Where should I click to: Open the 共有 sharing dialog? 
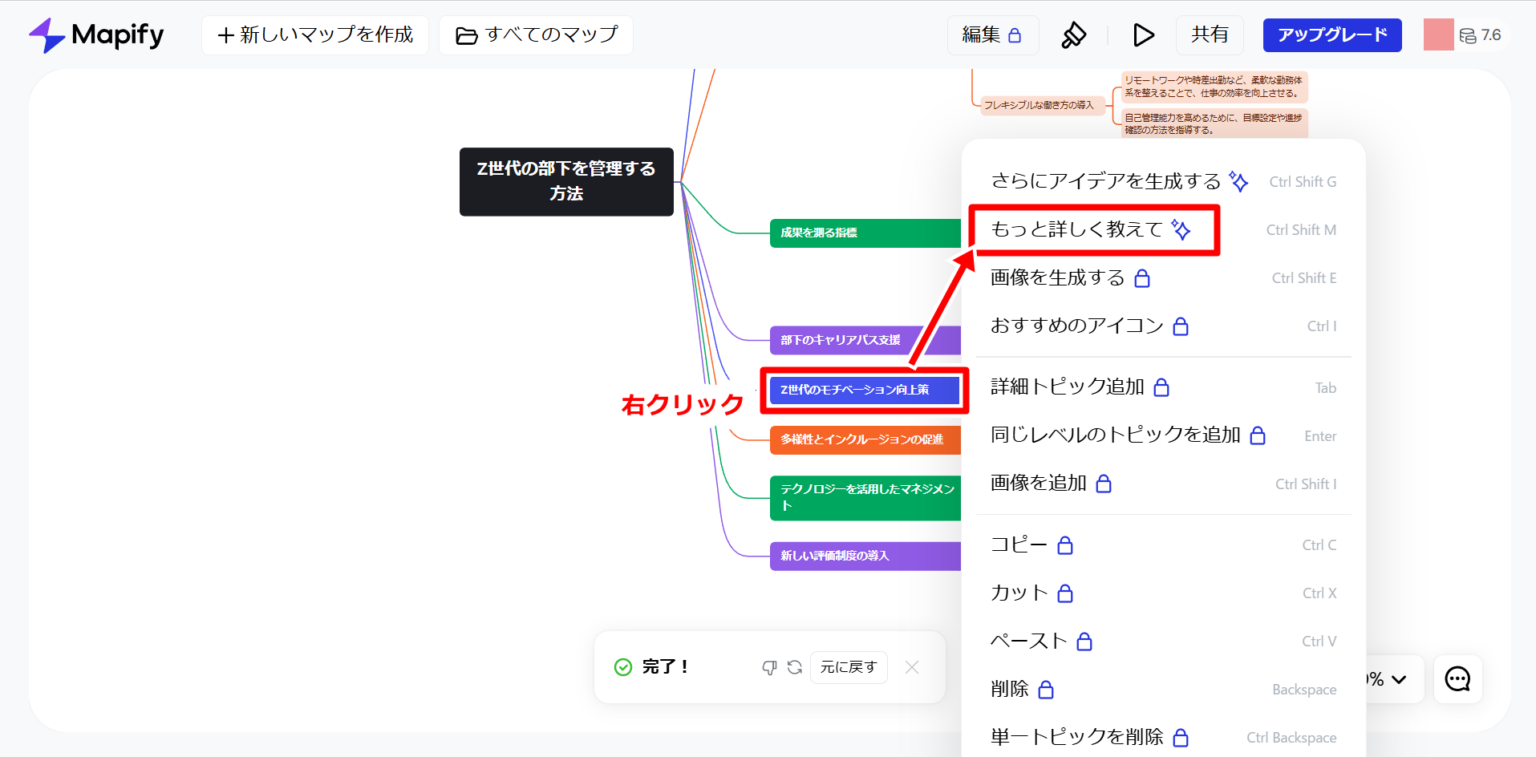1210,34
